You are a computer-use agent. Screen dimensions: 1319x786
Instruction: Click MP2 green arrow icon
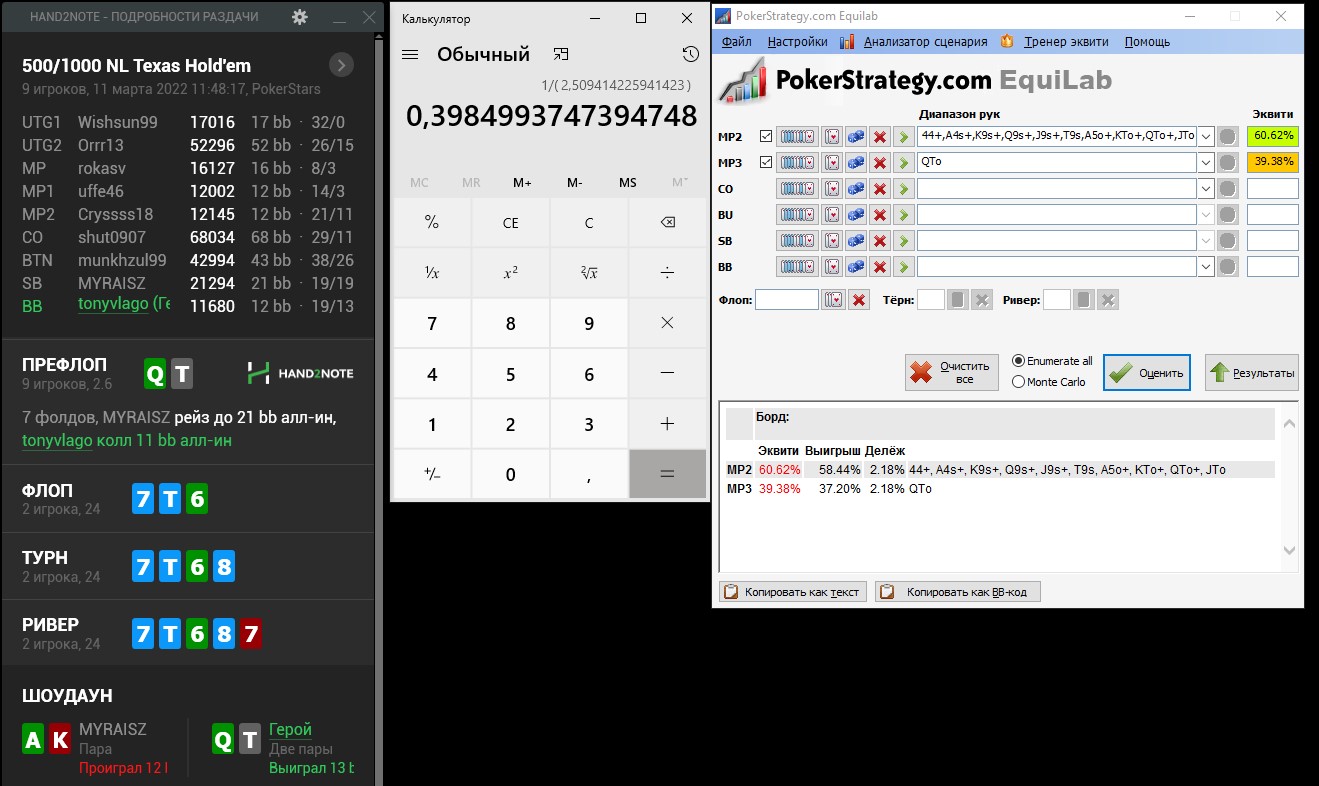[903, 136]
